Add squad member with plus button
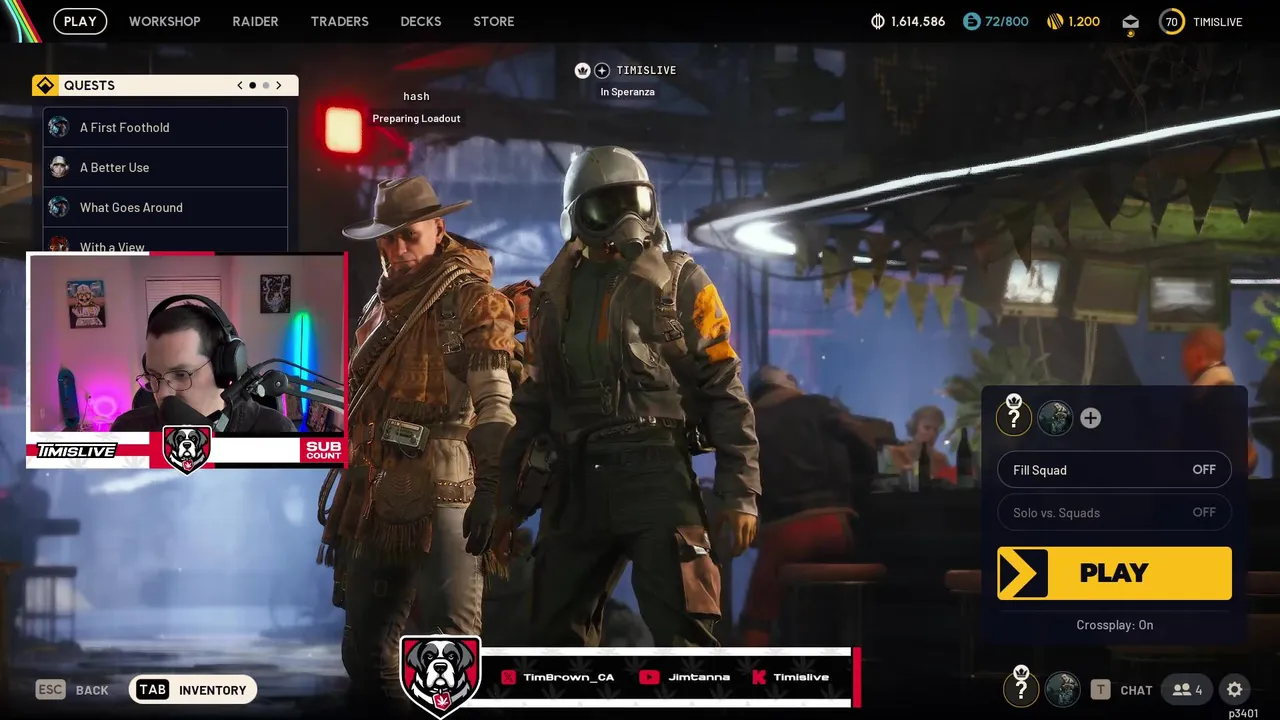 coord(1090,418)
